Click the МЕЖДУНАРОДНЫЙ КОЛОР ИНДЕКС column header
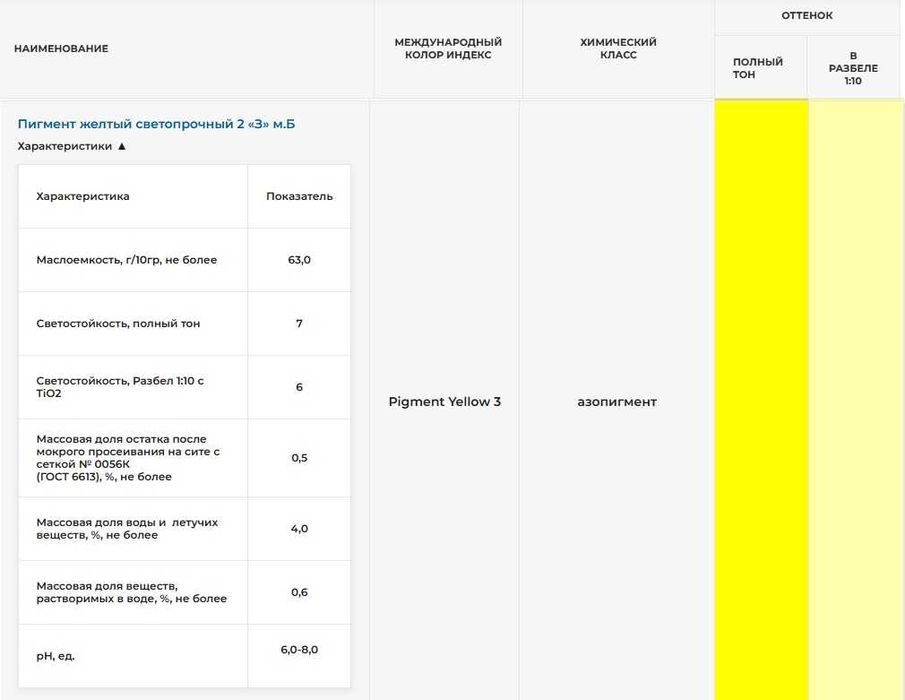905x700 pixels. (x=448, y=48)
